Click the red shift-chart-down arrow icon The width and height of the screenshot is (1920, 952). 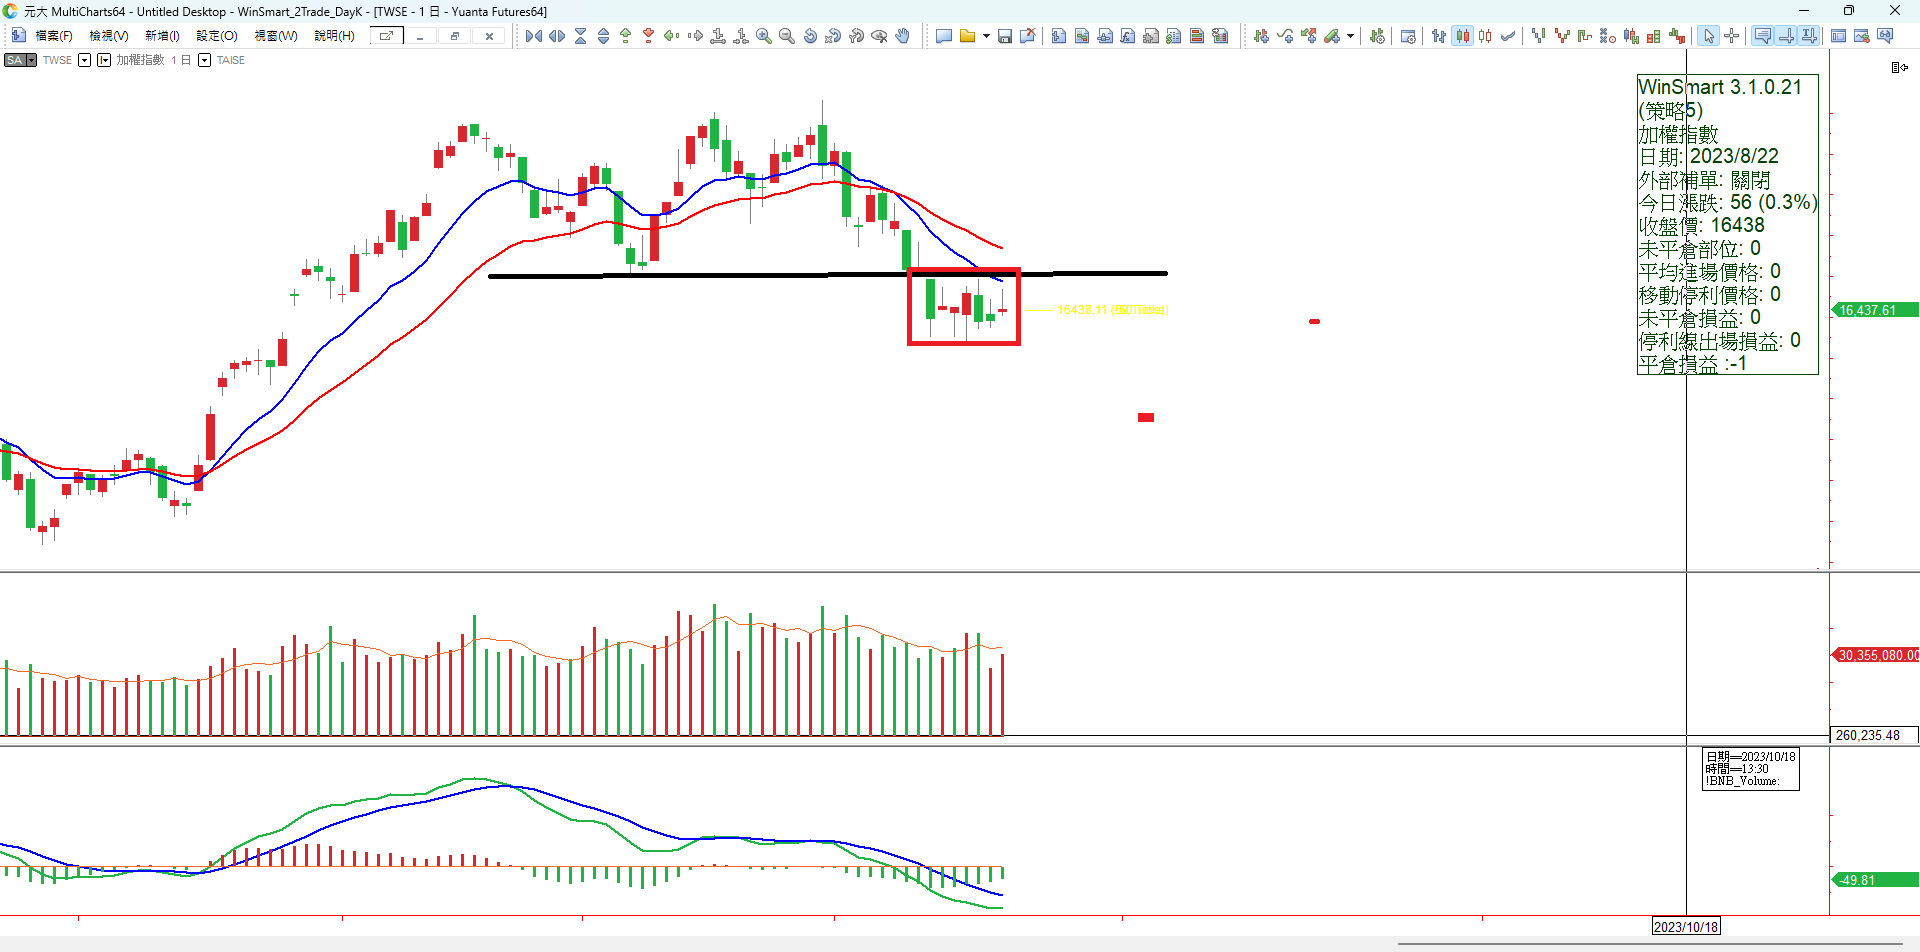click(x=649, y=36)
